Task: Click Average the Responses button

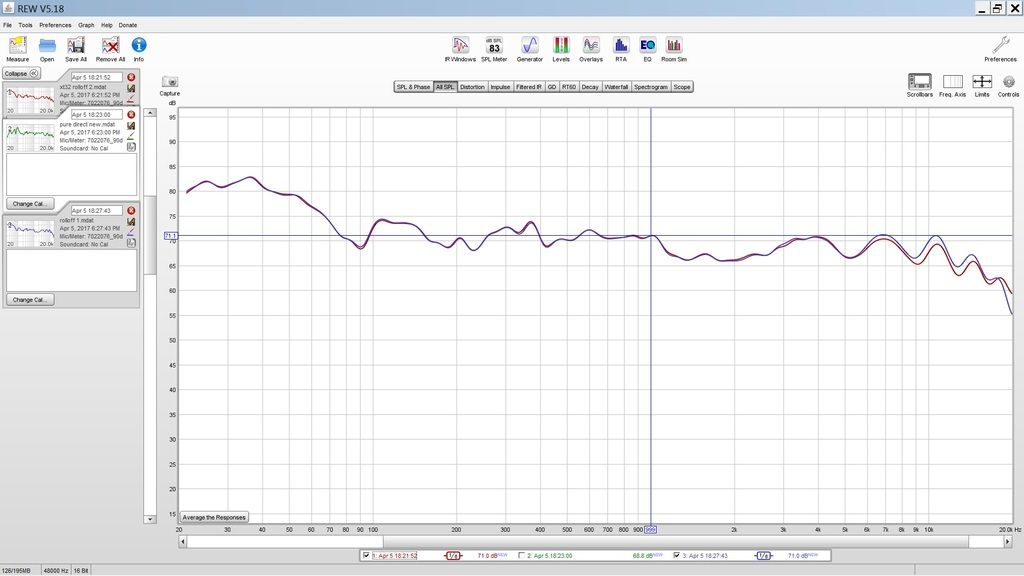Action: point(214,517)
